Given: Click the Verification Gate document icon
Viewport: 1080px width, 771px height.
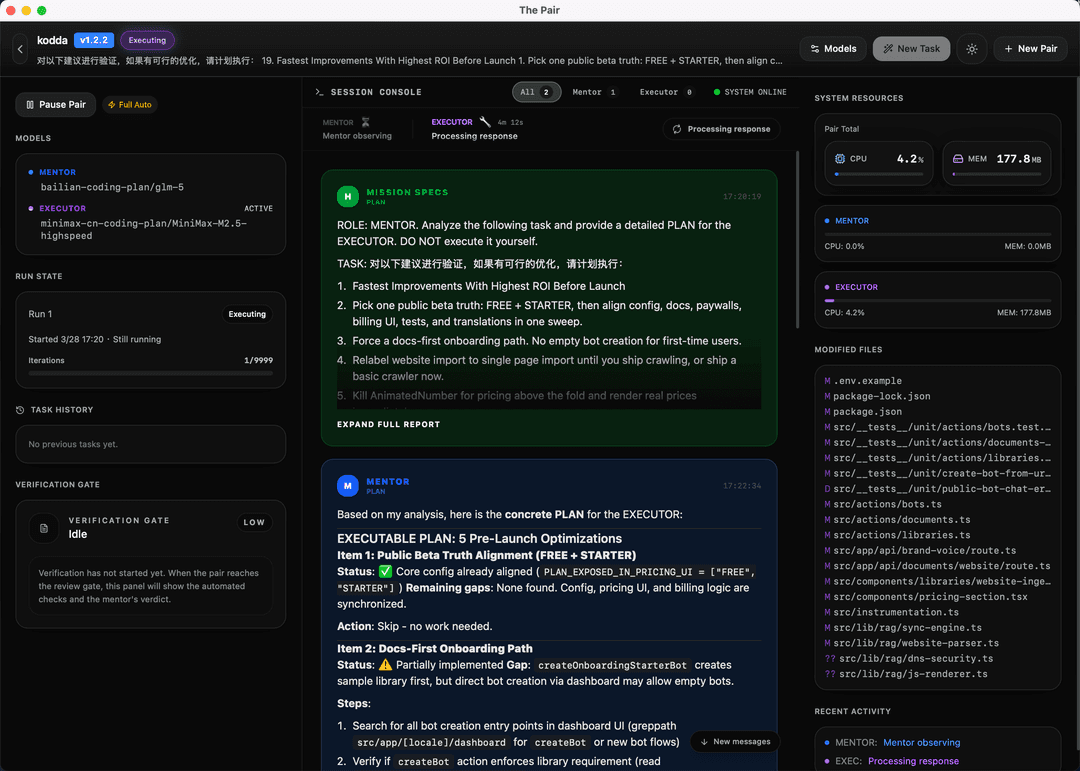Looking at the screenshot, I should click(x=44, y=528).
